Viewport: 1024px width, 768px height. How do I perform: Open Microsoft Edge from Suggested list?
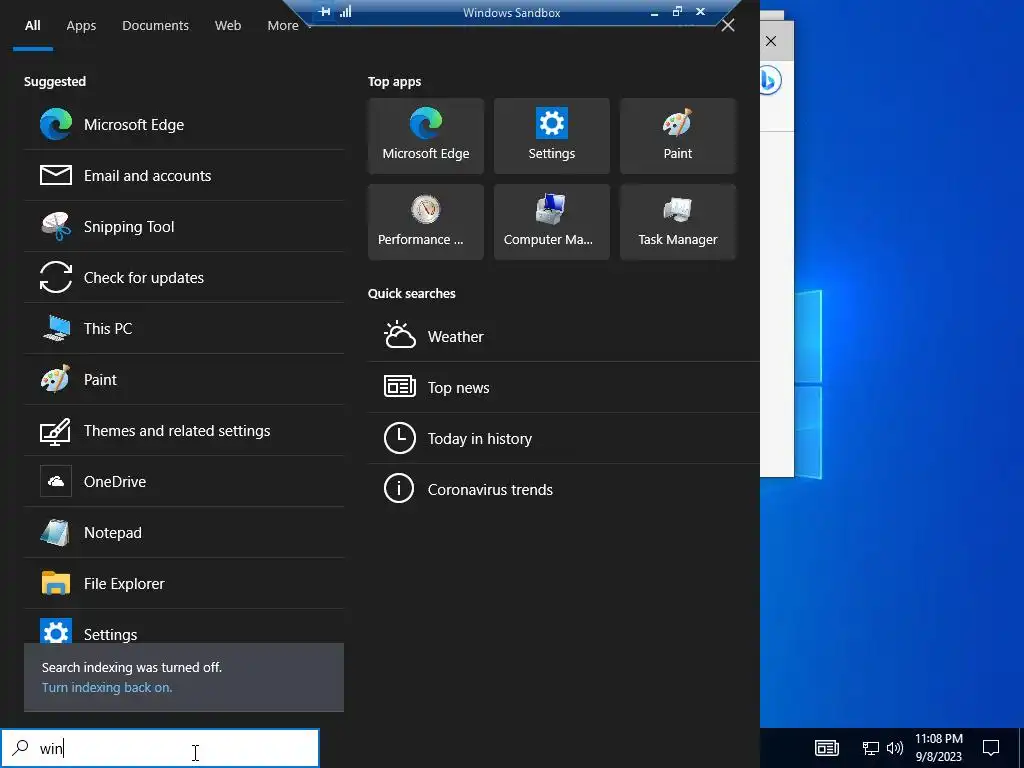(184, 124)
